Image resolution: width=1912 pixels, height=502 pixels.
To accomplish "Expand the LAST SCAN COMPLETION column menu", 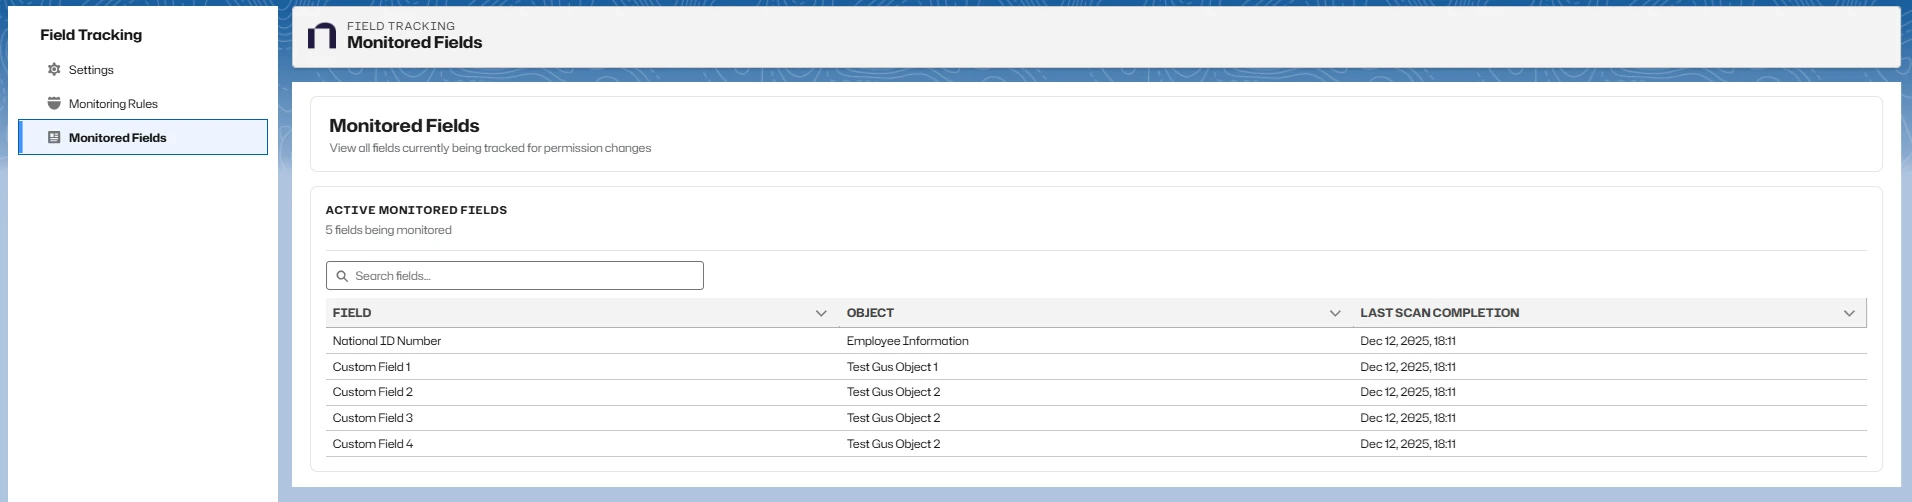I will point(1849,313).
